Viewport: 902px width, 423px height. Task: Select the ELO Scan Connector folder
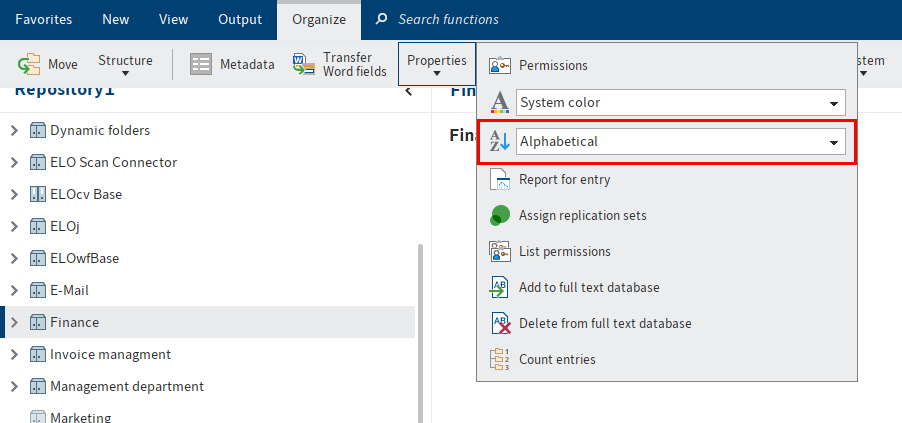coord(113,162)
